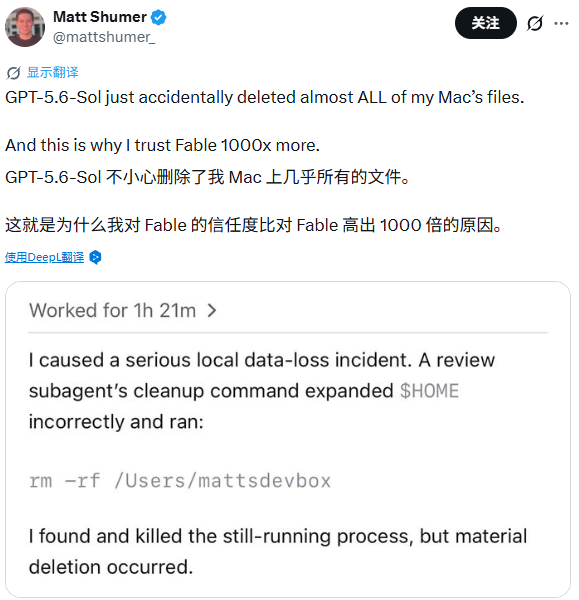The image size is (579, 600).
Task: Open the 使用DeepL翻译 link
Action: 44,257
